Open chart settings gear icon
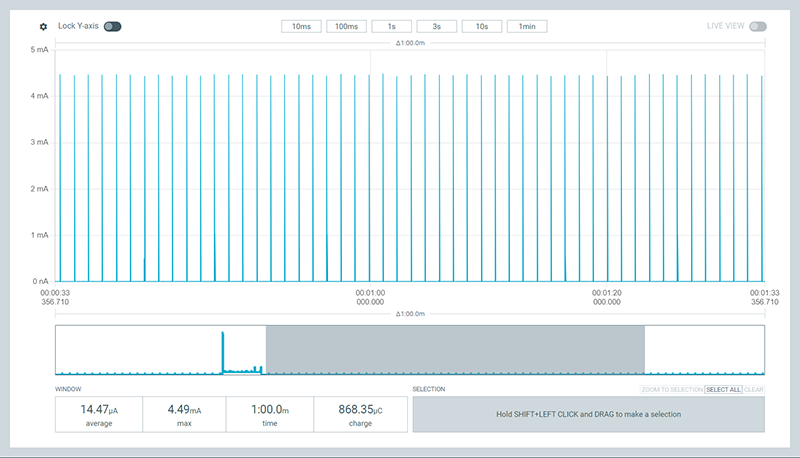Image resolution: width=800 pixels, height=458 pixels. point(43,27)
